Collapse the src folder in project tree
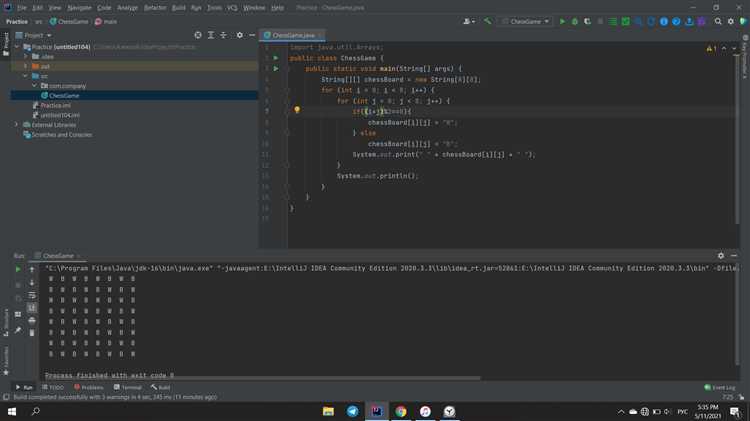Viewport: 750px width, 421px height. coord(25,76)
